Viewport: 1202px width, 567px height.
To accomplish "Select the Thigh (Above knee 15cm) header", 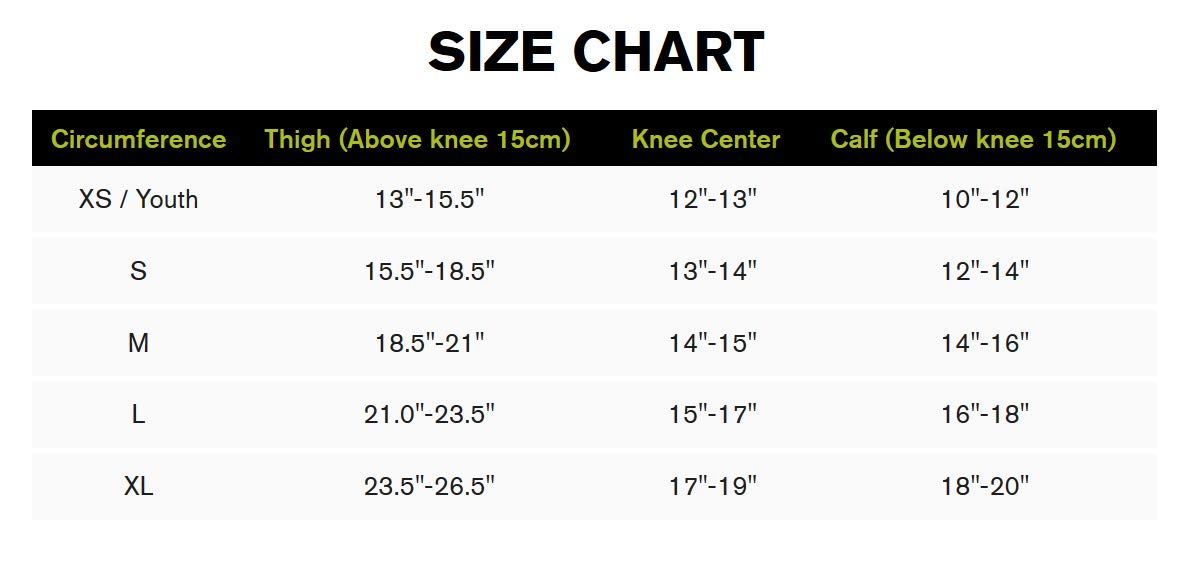I will 417,139.
